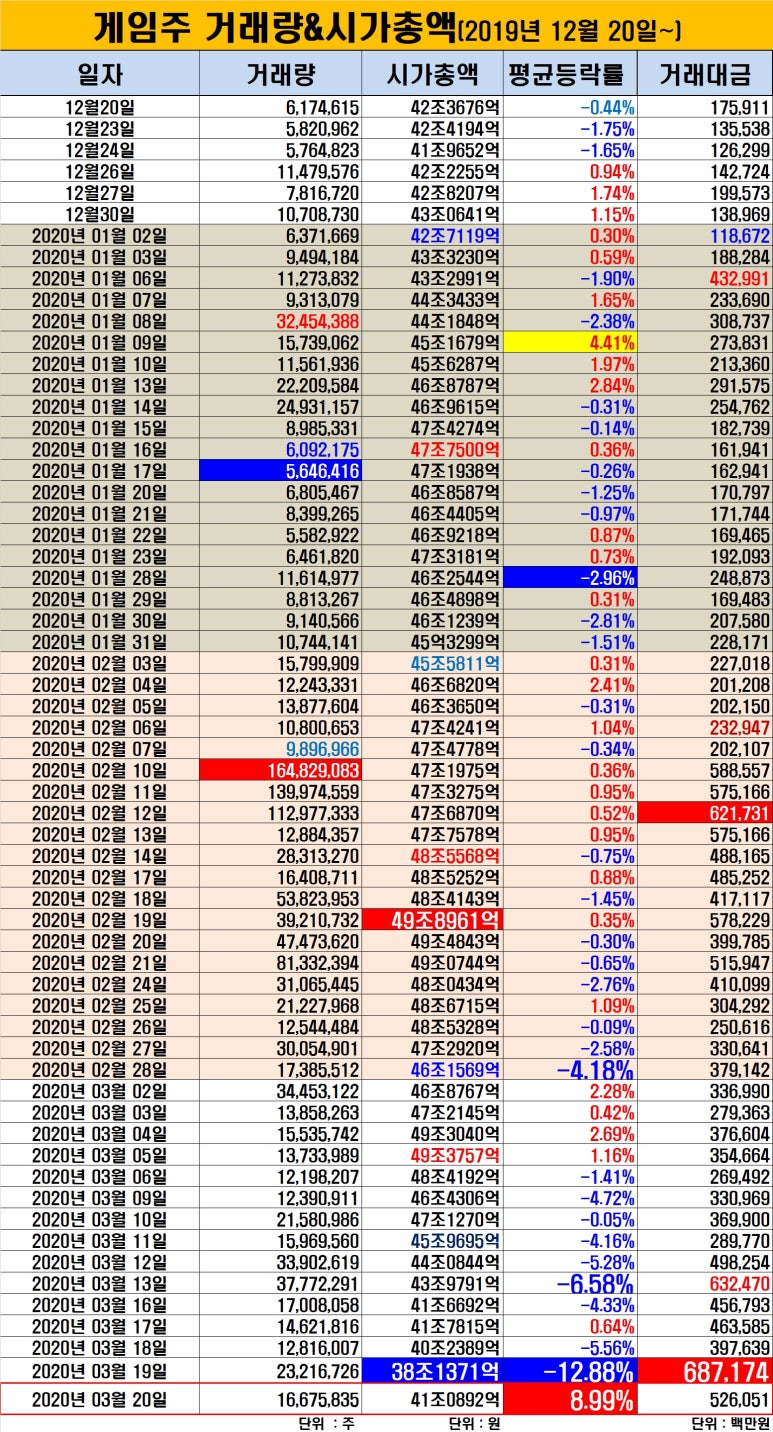
Task: Select the date cell 12월26일
Action: tap(100, 171)
